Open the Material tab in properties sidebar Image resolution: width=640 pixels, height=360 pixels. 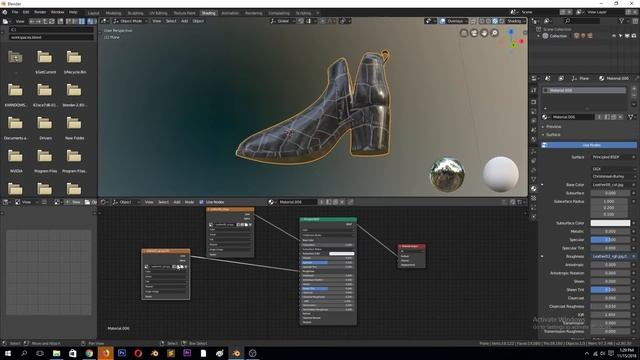click(533, 189)
